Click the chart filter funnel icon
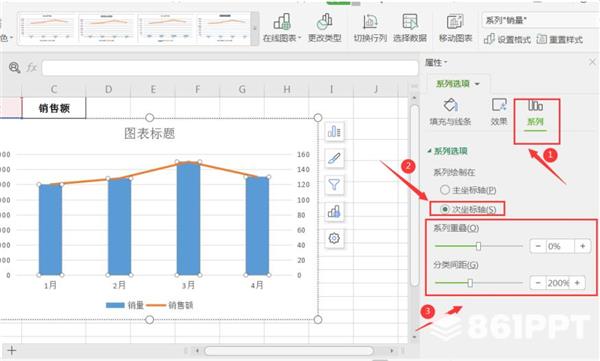 point(334,185)
